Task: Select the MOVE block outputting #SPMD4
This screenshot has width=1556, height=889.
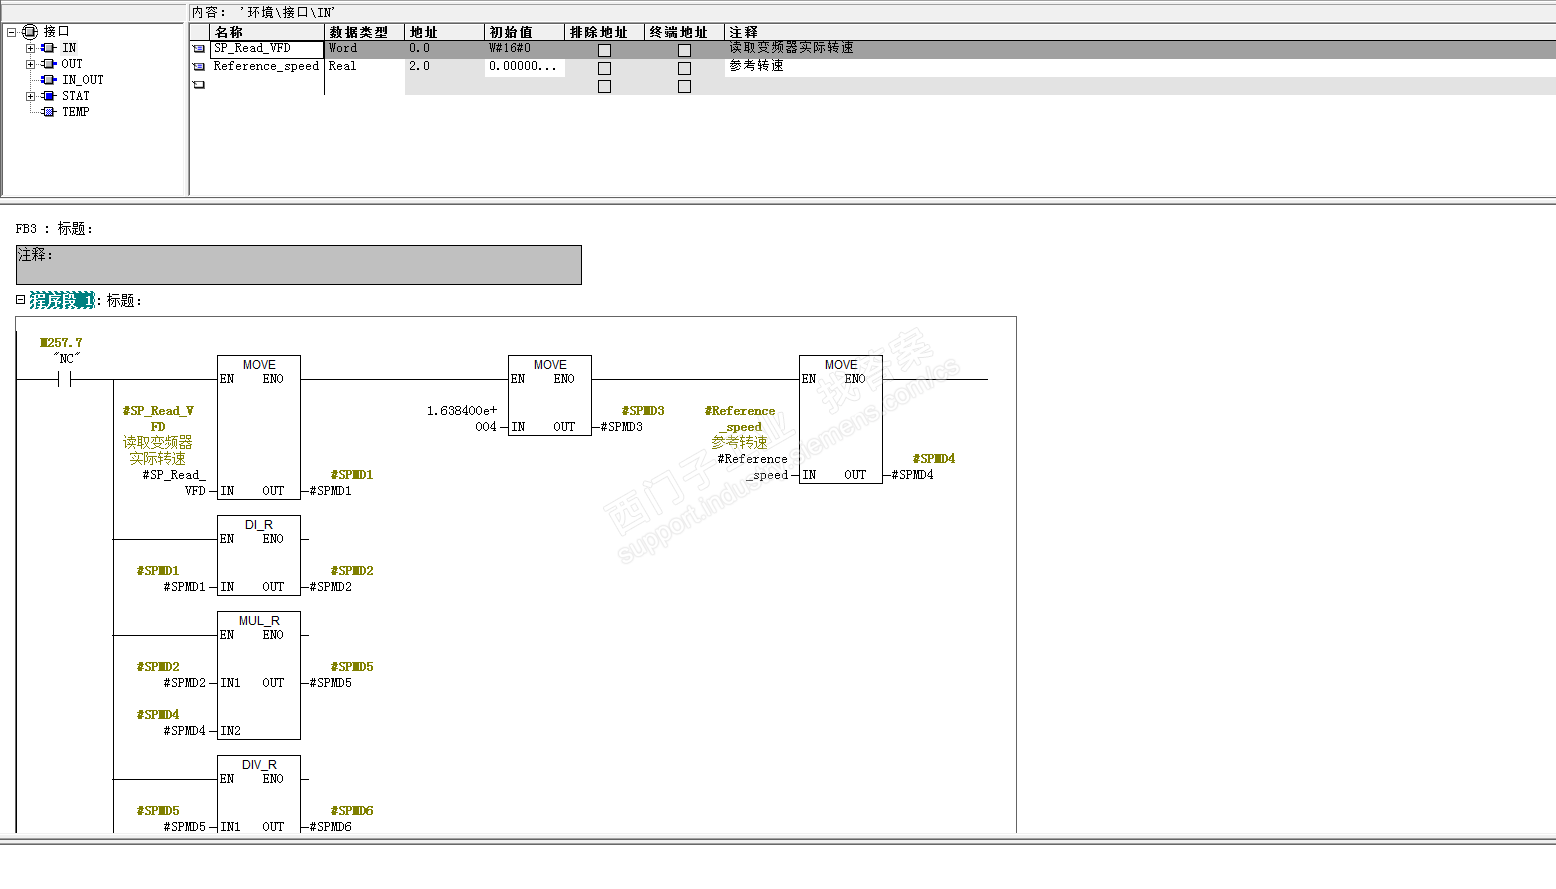Action: [x=841, y=419]
